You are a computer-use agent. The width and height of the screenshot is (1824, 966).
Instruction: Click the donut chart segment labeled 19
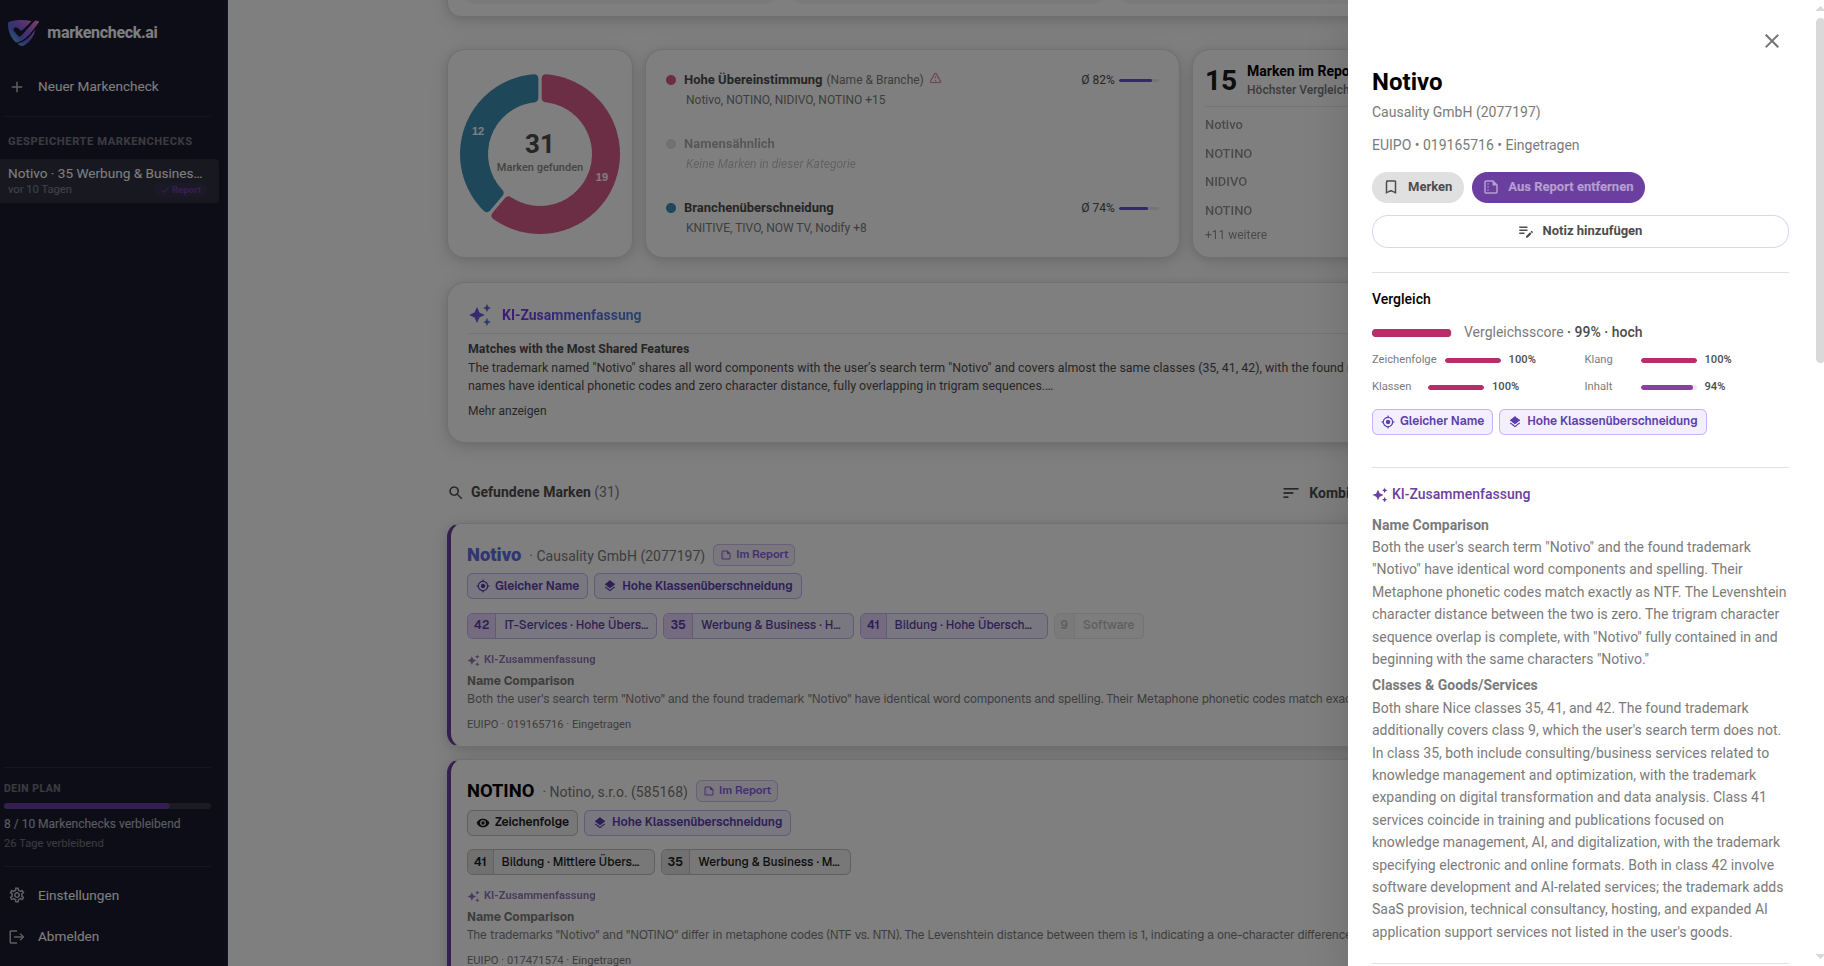point(601,177)
